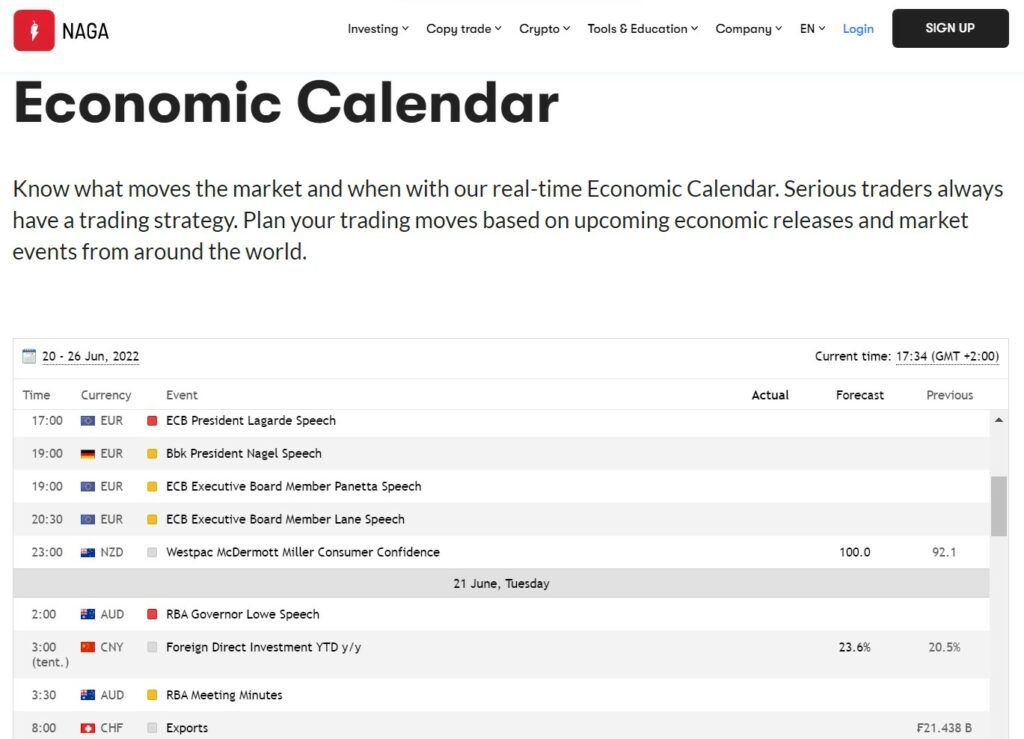This screenshot has height=739, width=1024.
Task: Click yellow impact marker for Nagel Speech
Action: coord(152,454)
